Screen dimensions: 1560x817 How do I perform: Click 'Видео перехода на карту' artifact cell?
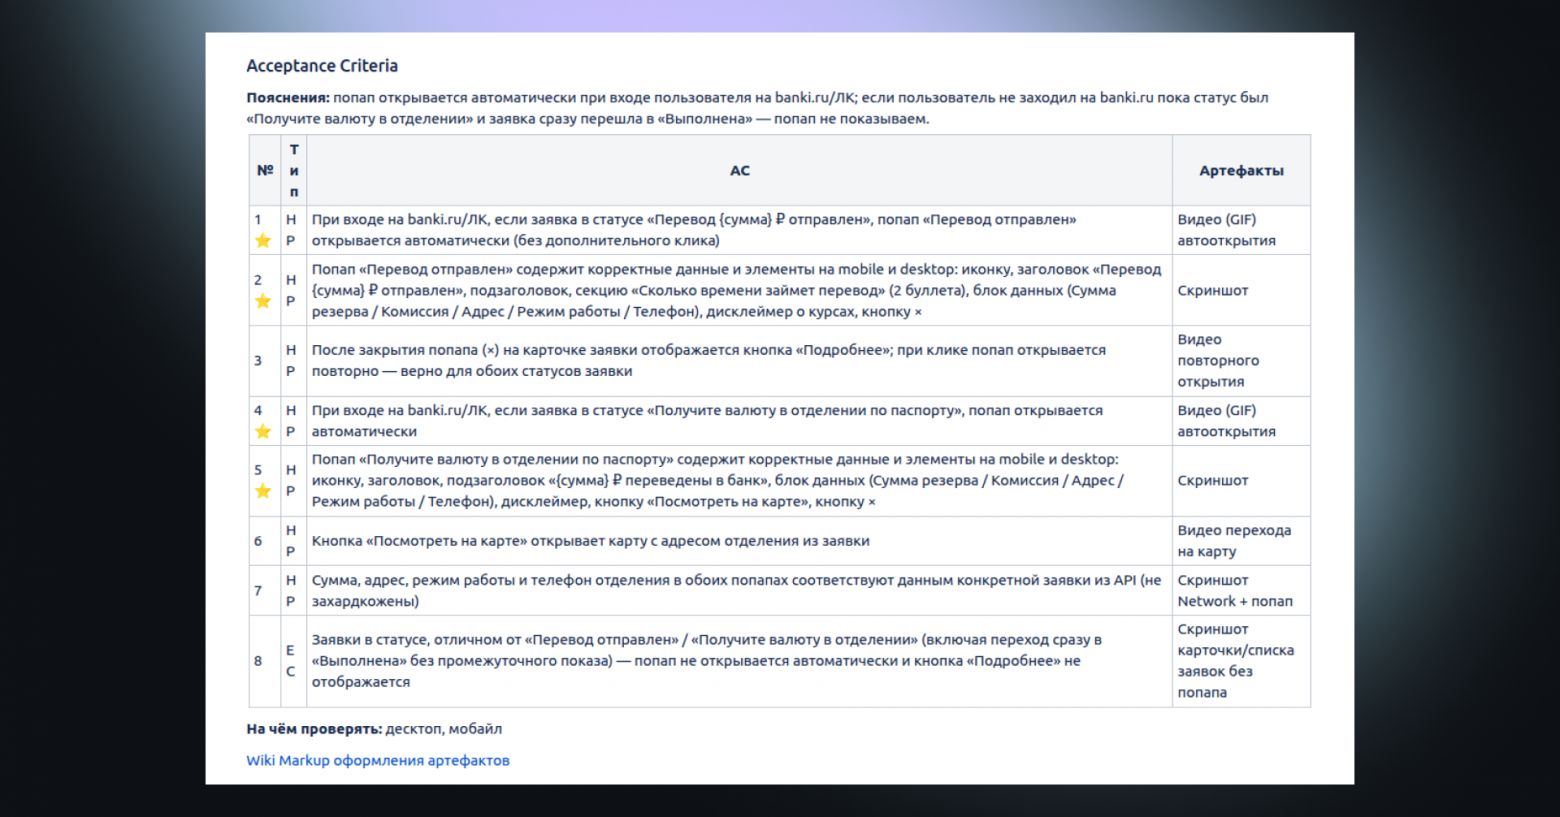(1241, 541)
